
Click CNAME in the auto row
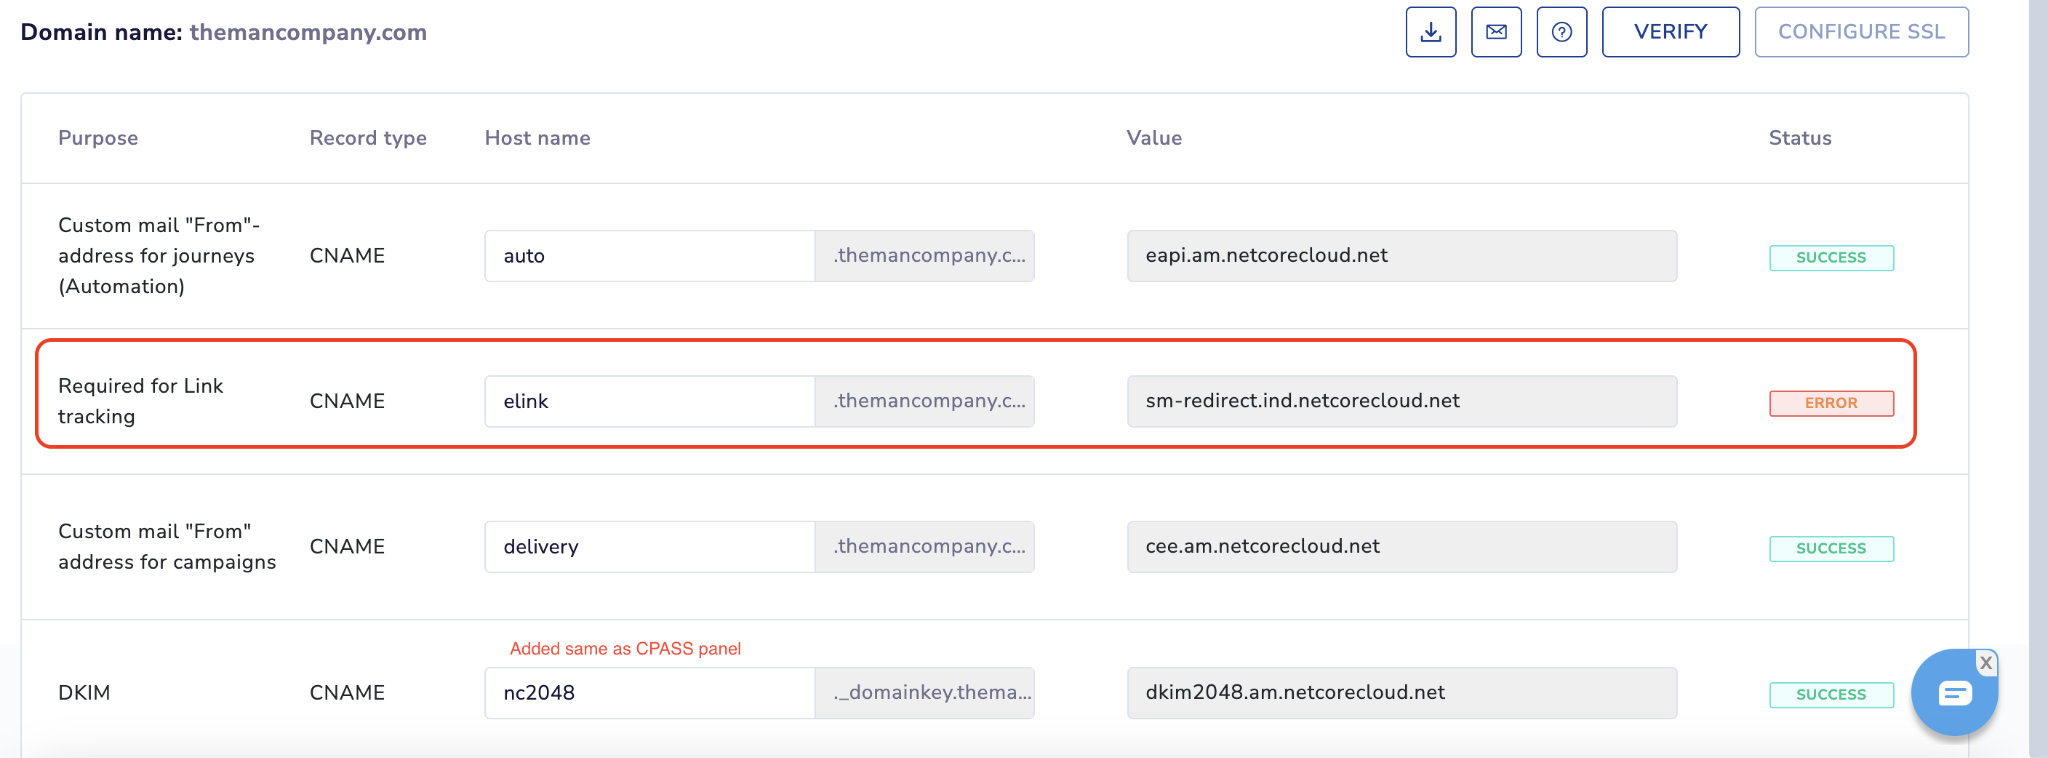[x=347, y=256]
